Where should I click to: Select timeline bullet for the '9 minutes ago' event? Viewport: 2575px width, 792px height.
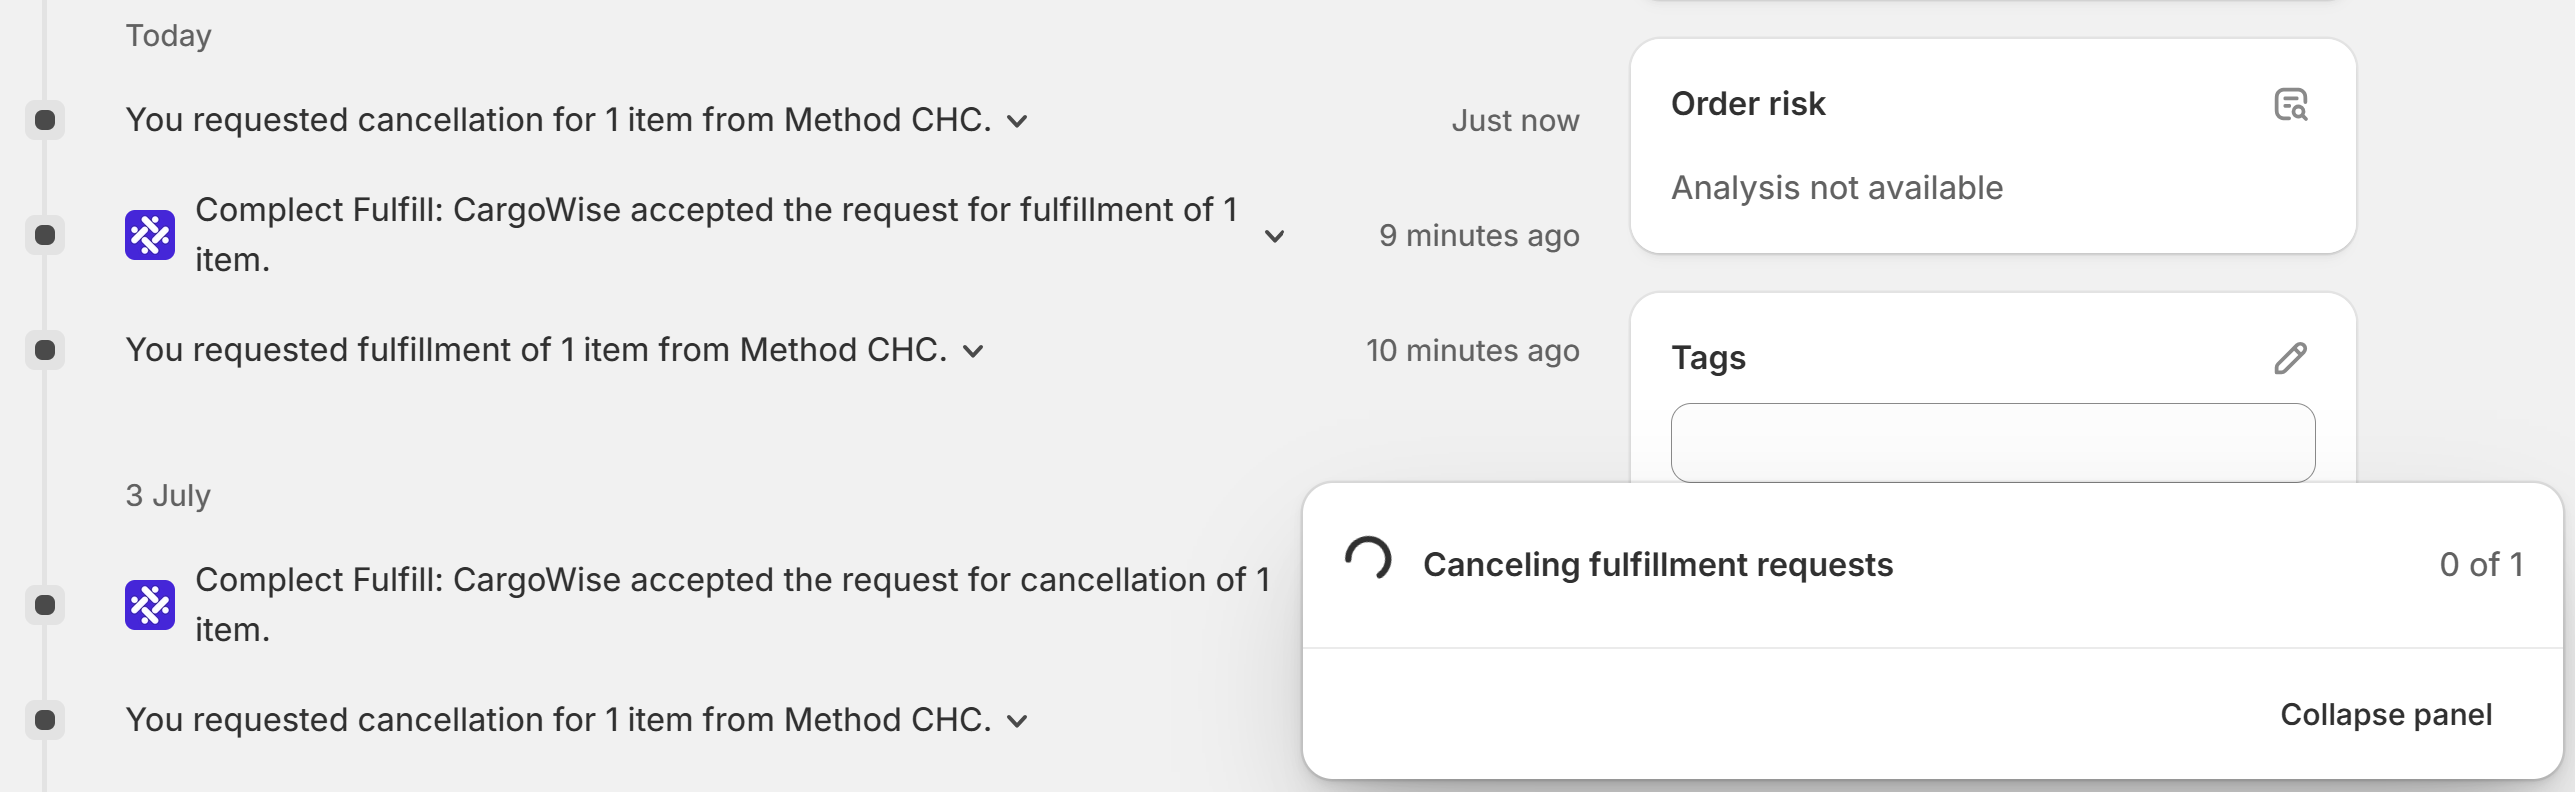[x=45, y=235]
